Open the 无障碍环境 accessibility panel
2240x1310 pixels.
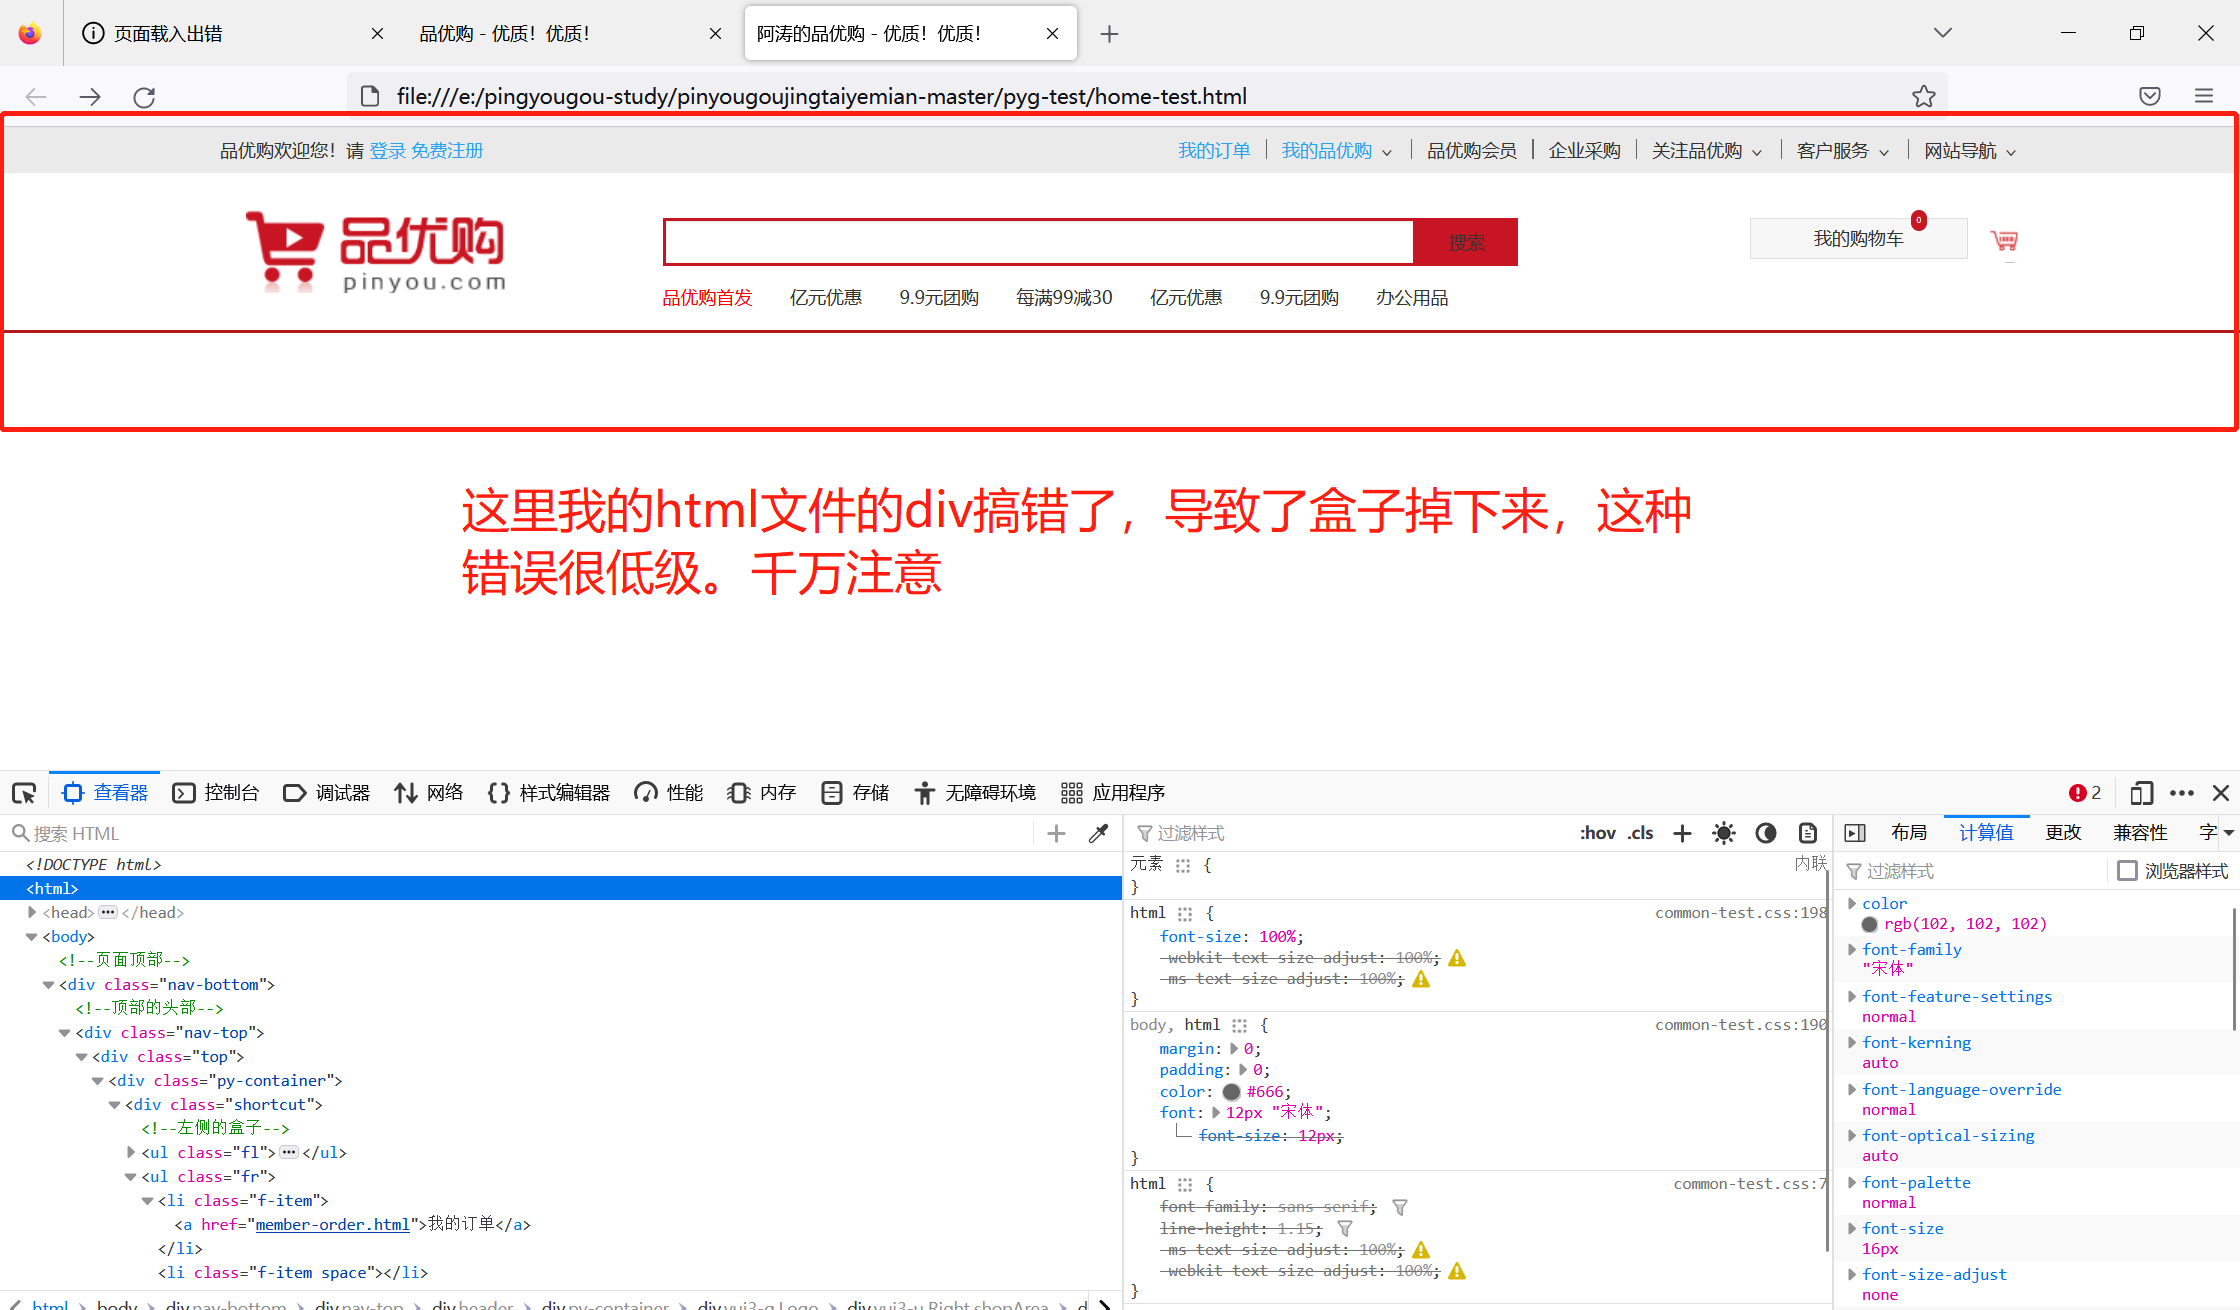point(975,793)
